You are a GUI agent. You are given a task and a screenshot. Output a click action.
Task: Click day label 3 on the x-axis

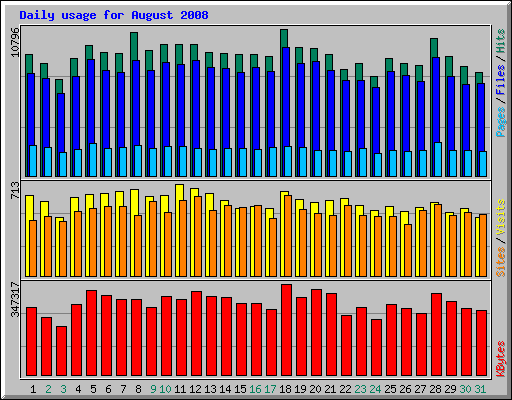coord(63,389)
